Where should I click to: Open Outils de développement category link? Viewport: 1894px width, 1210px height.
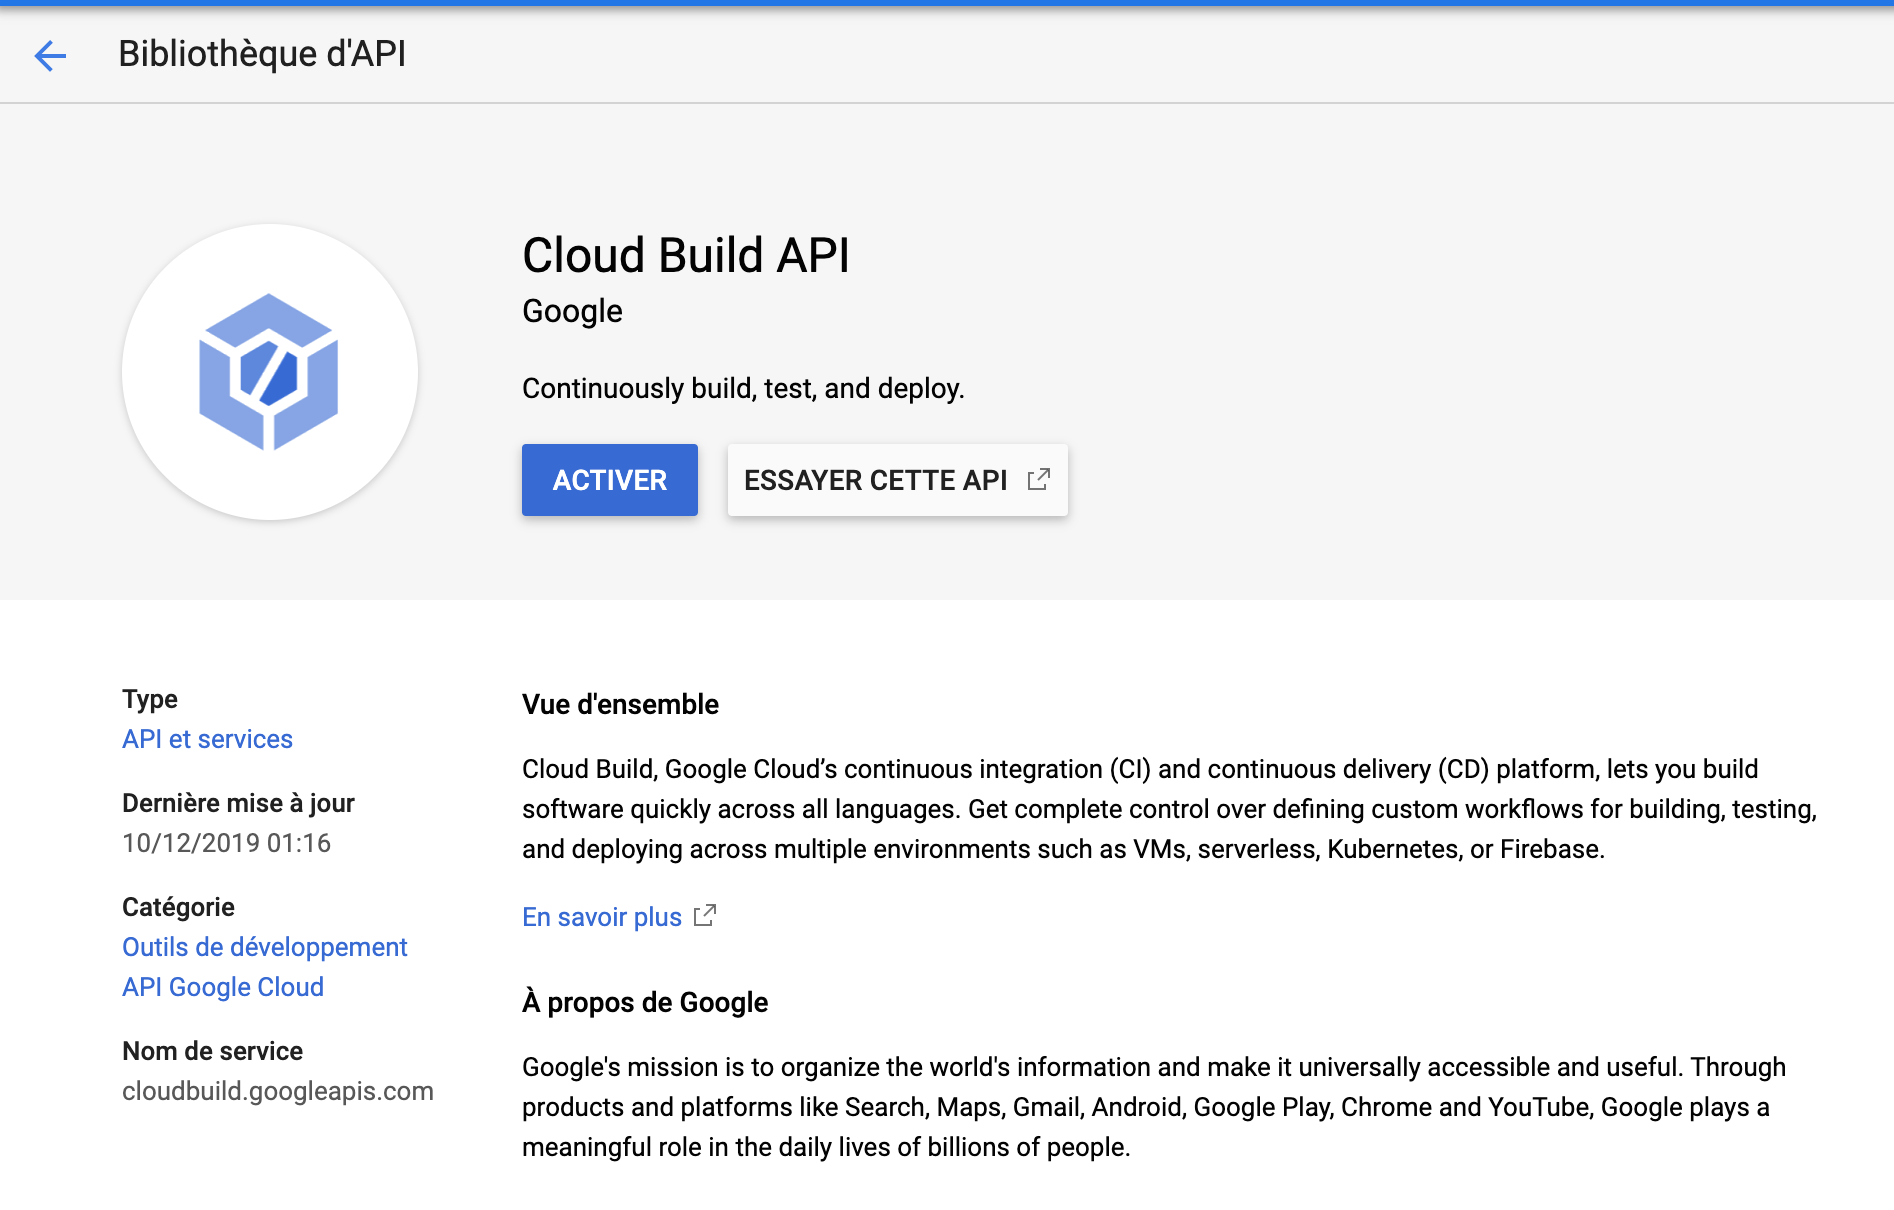265,947
